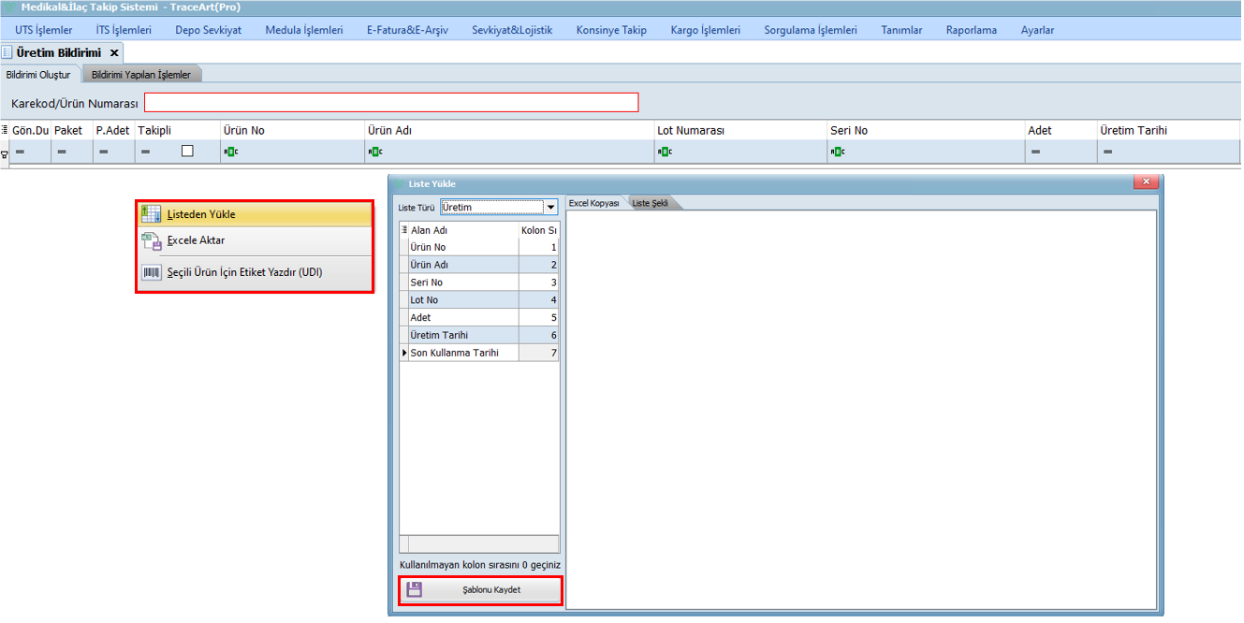Image resolution: width=1244 pixels, height=623 pixels.
Task: Click the filter icon under Lot Numarası column
Action: pyautogui.click(x=664, y=152)
